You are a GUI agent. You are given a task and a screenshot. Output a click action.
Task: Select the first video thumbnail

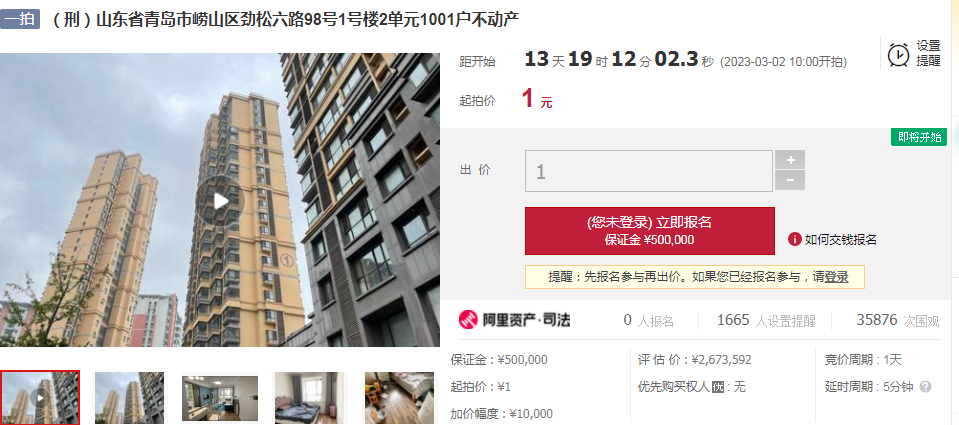coord(40,397)
